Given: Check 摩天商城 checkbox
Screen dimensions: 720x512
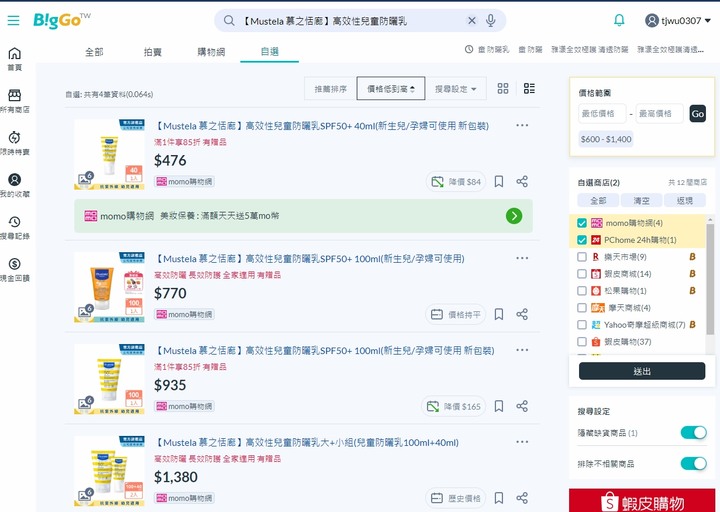Looking at the screenshot, I should point(582,308).
